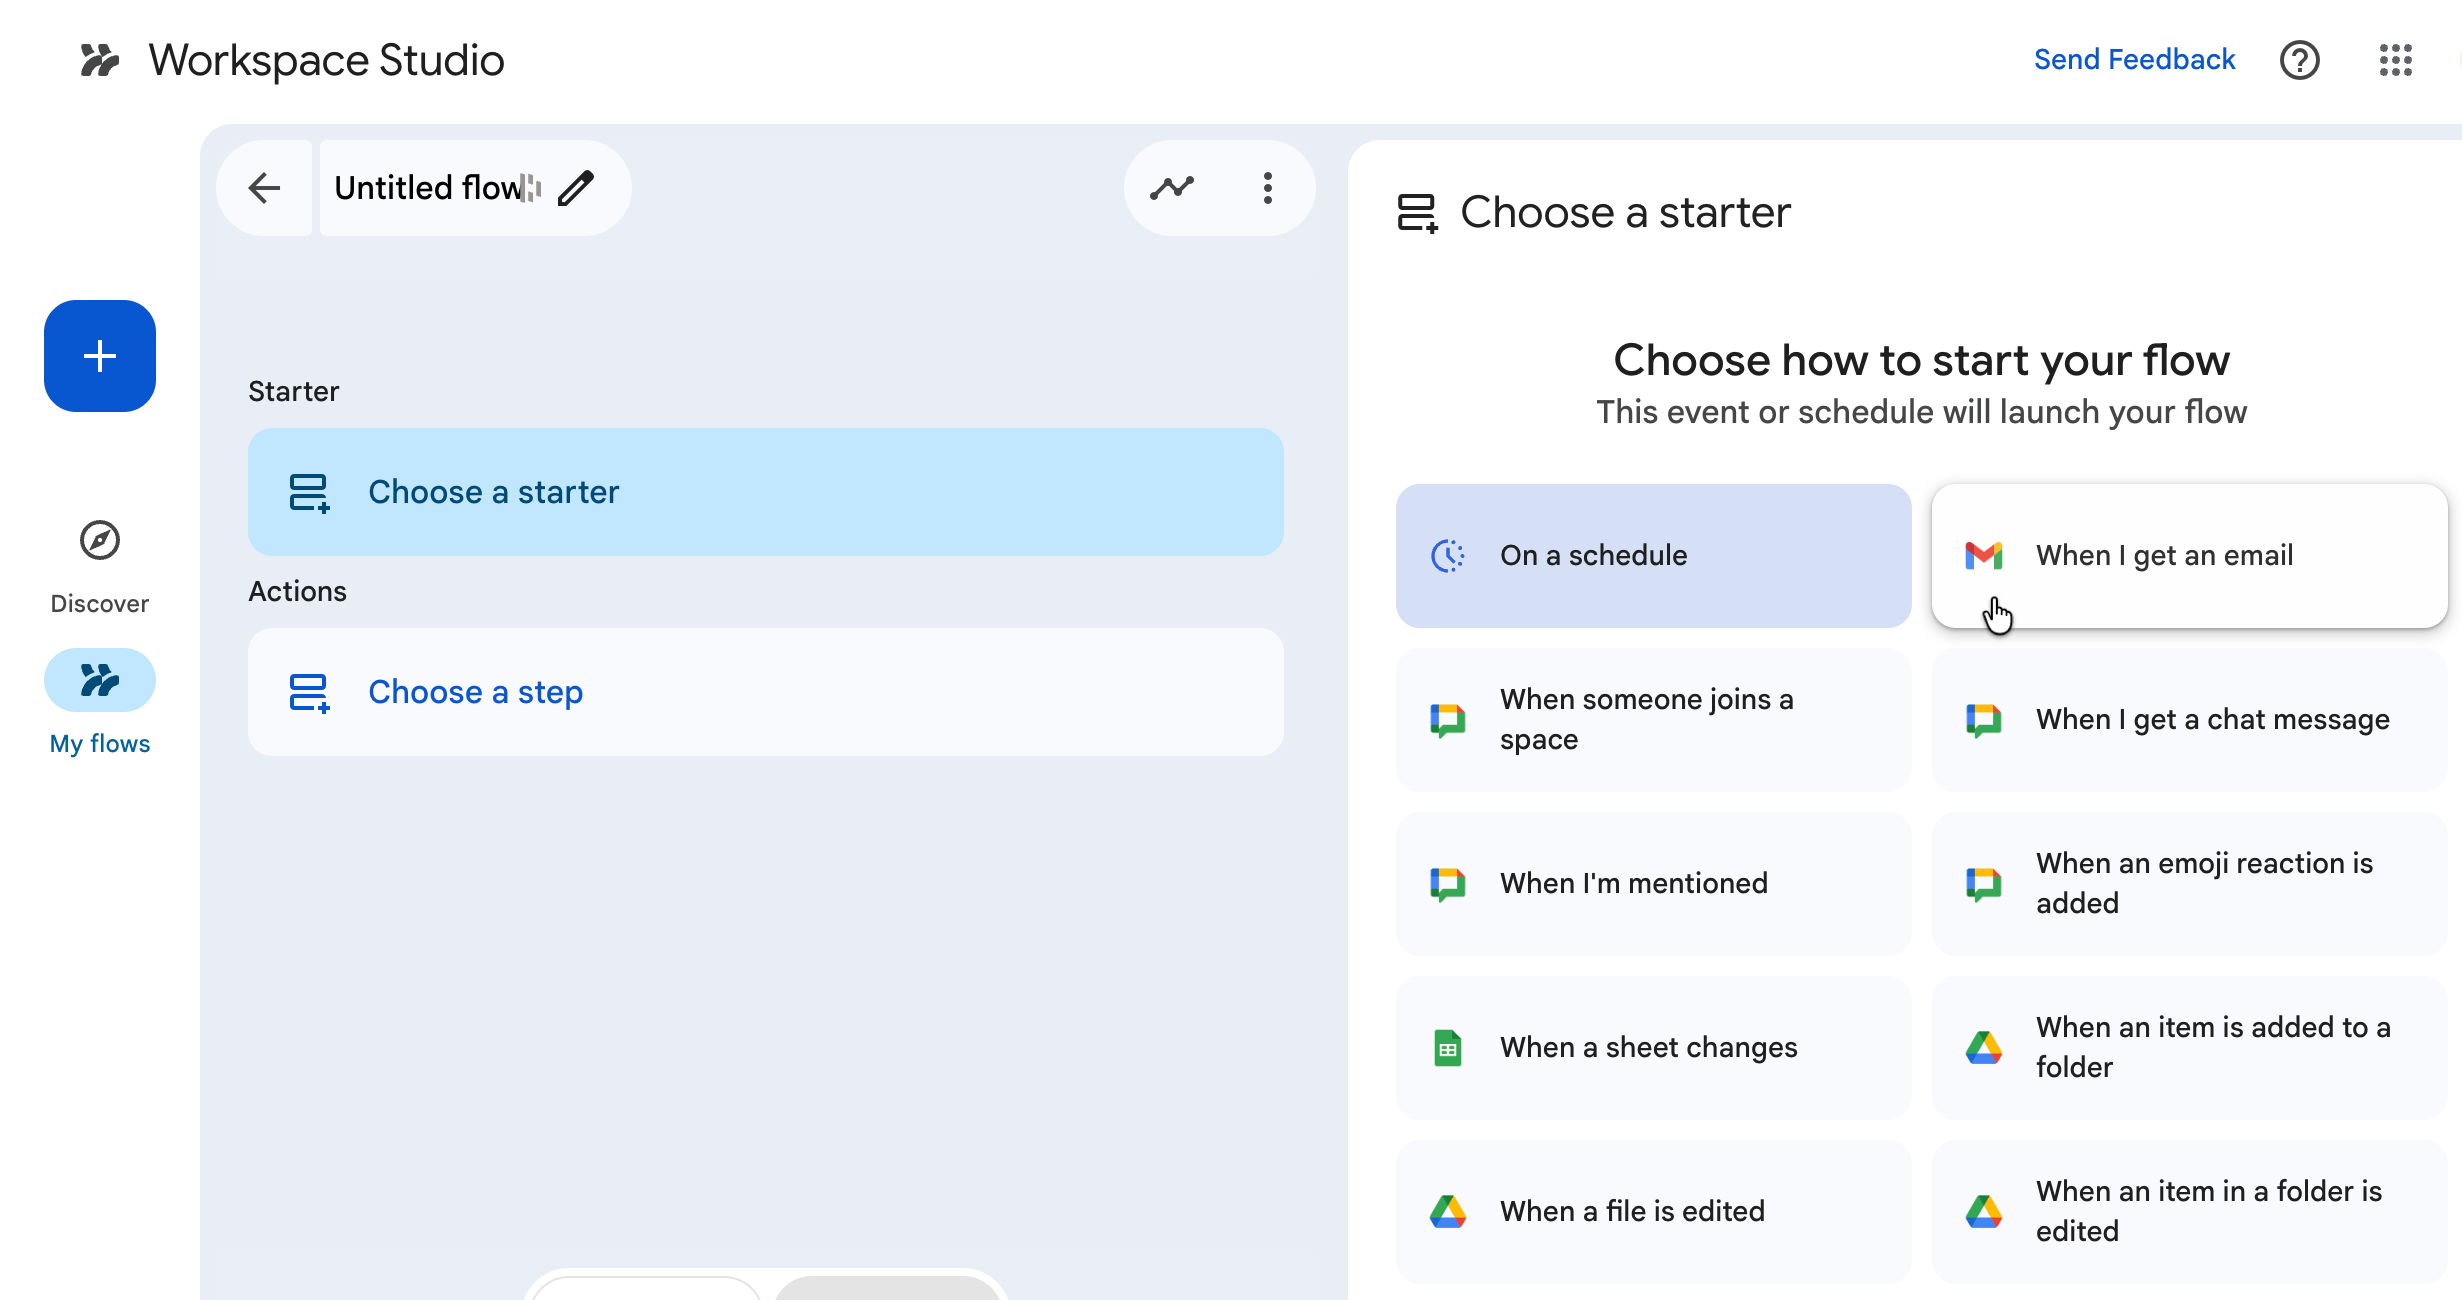Open the Discover compass in sidebar
The width and height of the screenshot is (2462, 1300).
tap(100, 541)
